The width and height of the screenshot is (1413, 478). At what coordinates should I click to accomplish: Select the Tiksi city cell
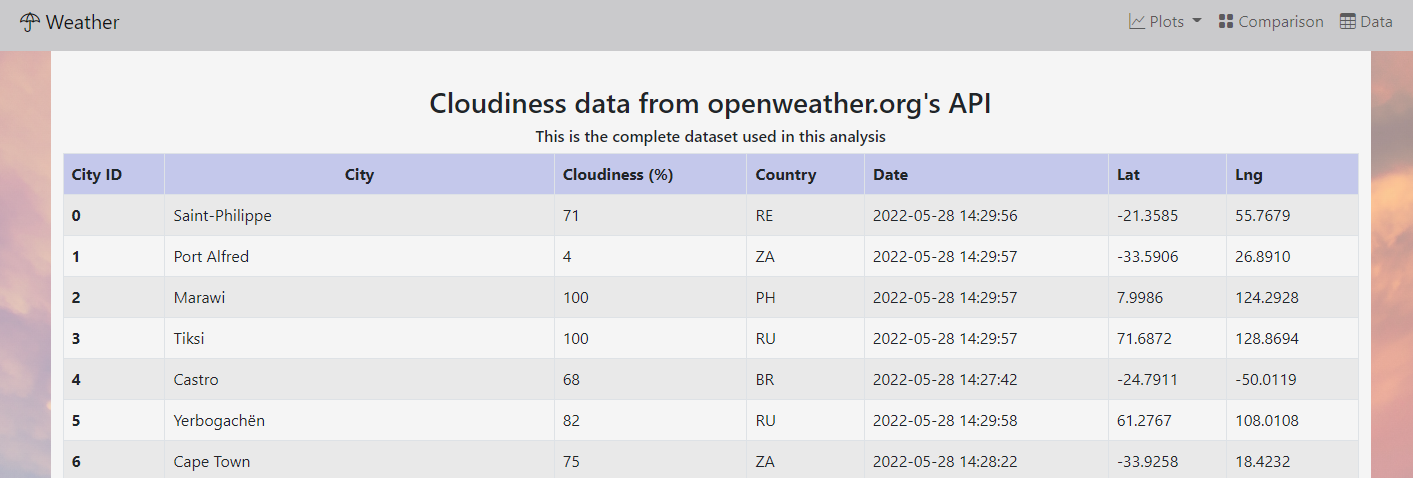point(359,338)
